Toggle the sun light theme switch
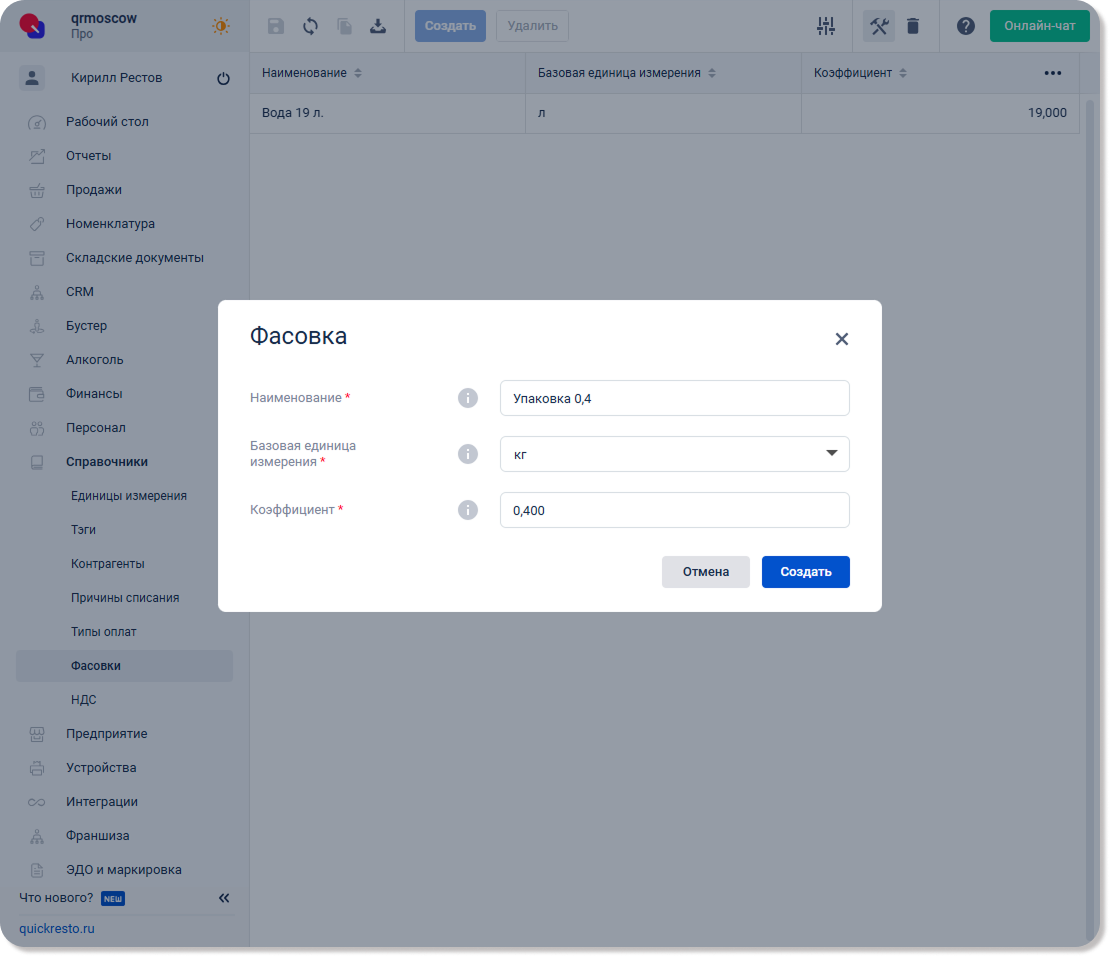The height and width of the screenshot is (956, 1109). point(221,27)
